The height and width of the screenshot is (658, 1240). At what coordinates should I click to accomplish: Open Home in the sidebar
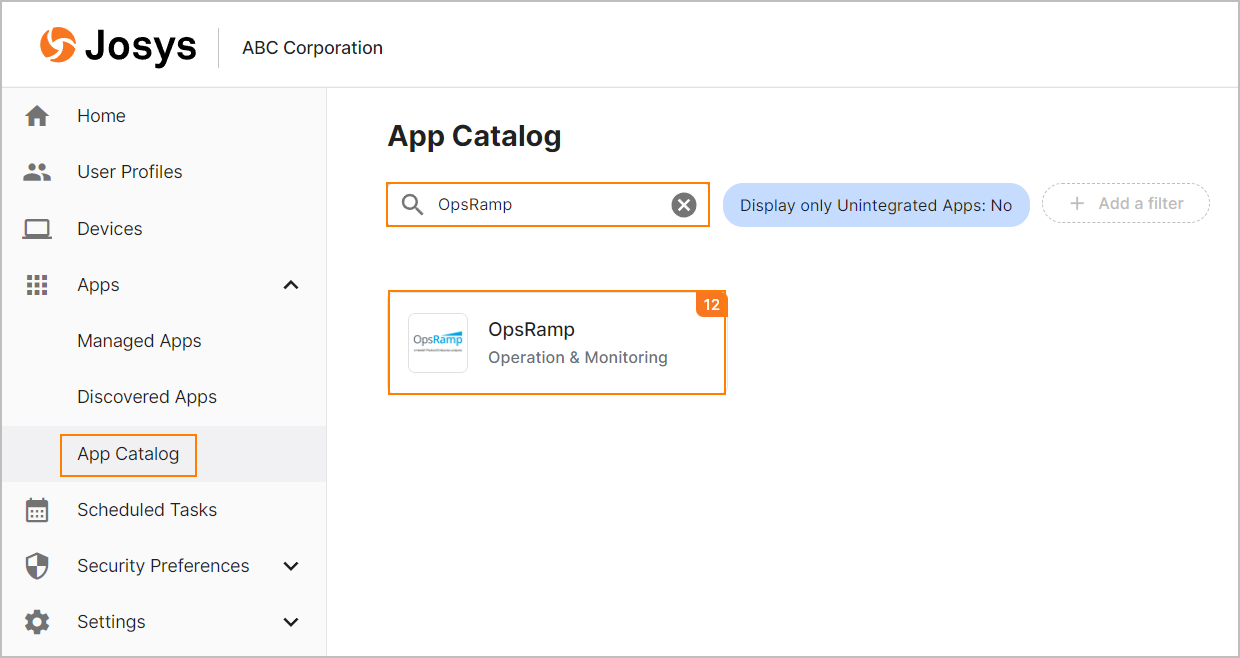click(x=101, y=116)
